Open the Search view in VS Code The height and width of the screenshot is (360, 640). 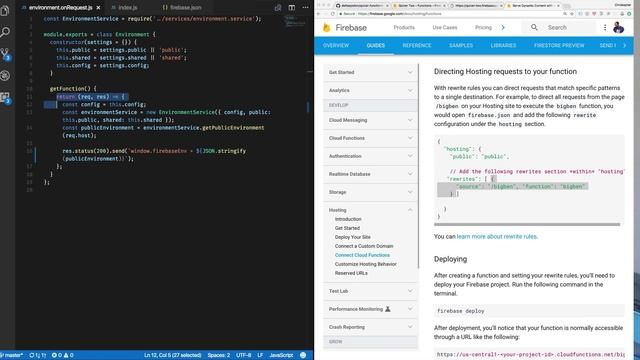[x=5, y=32]
